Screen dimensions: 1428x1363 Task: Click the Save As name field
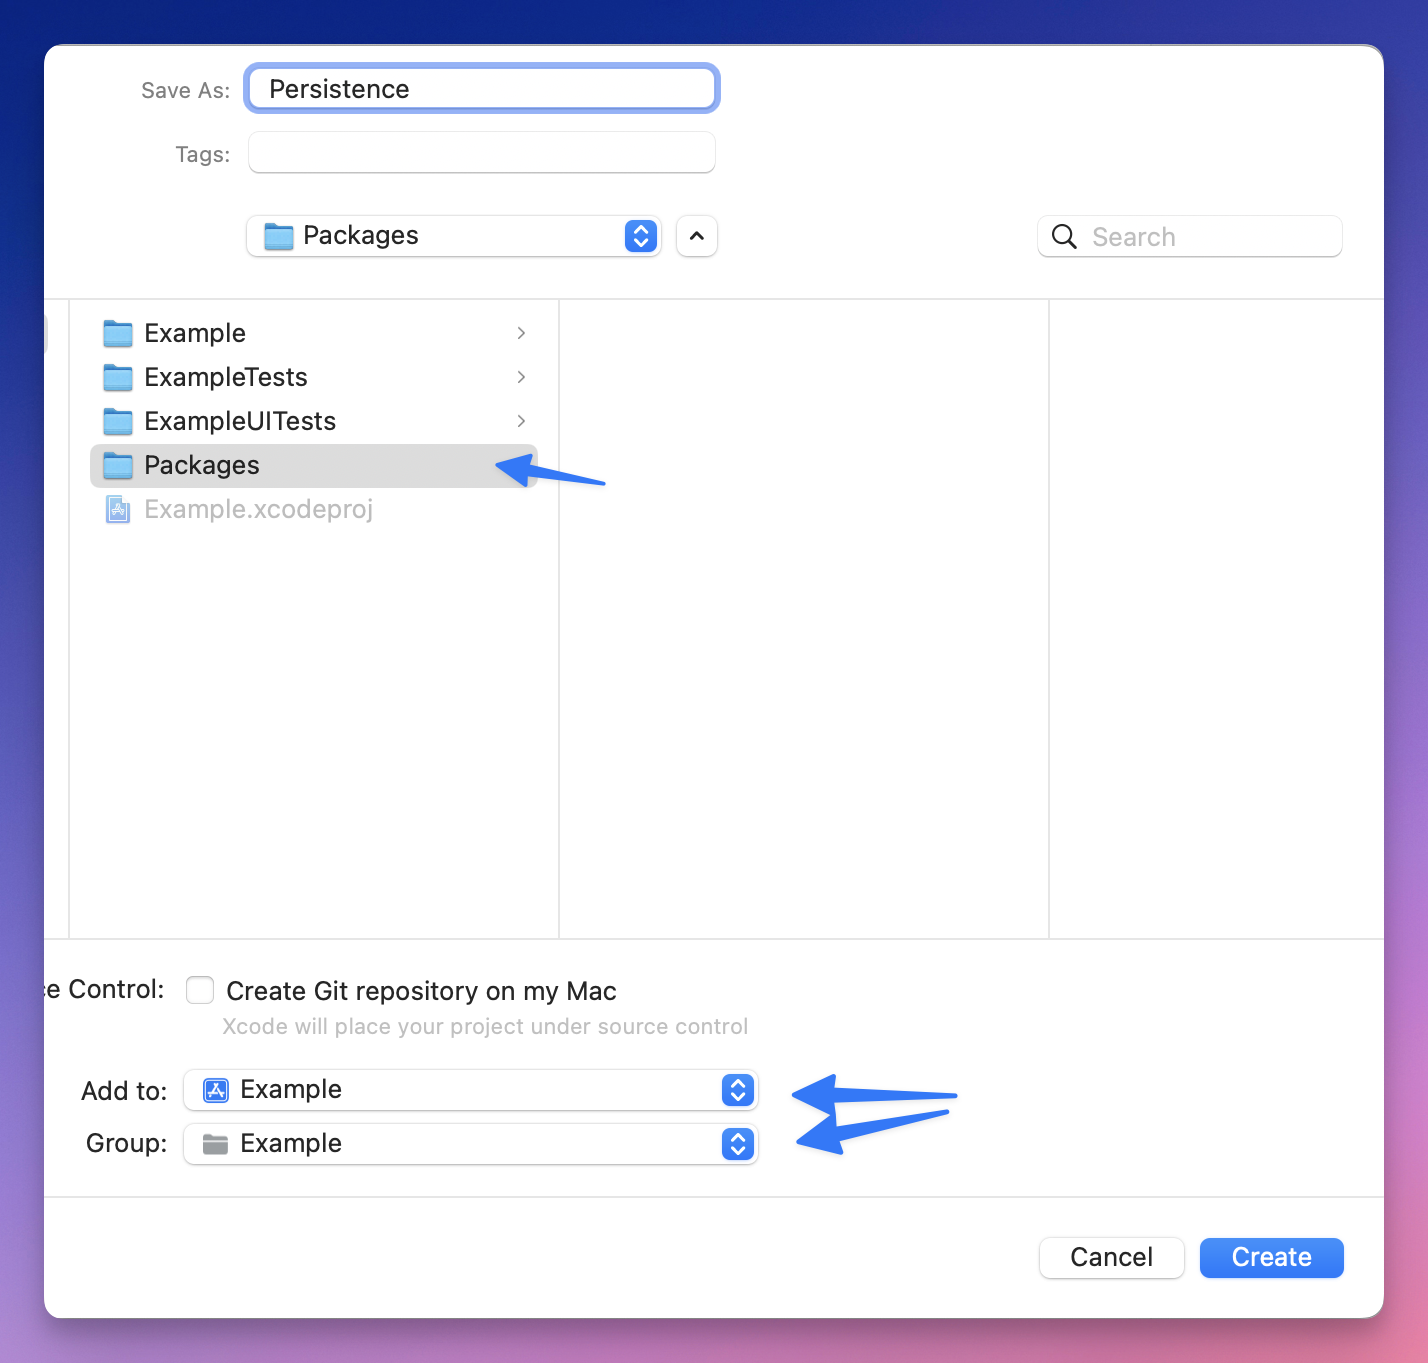(x=482, y=89)
